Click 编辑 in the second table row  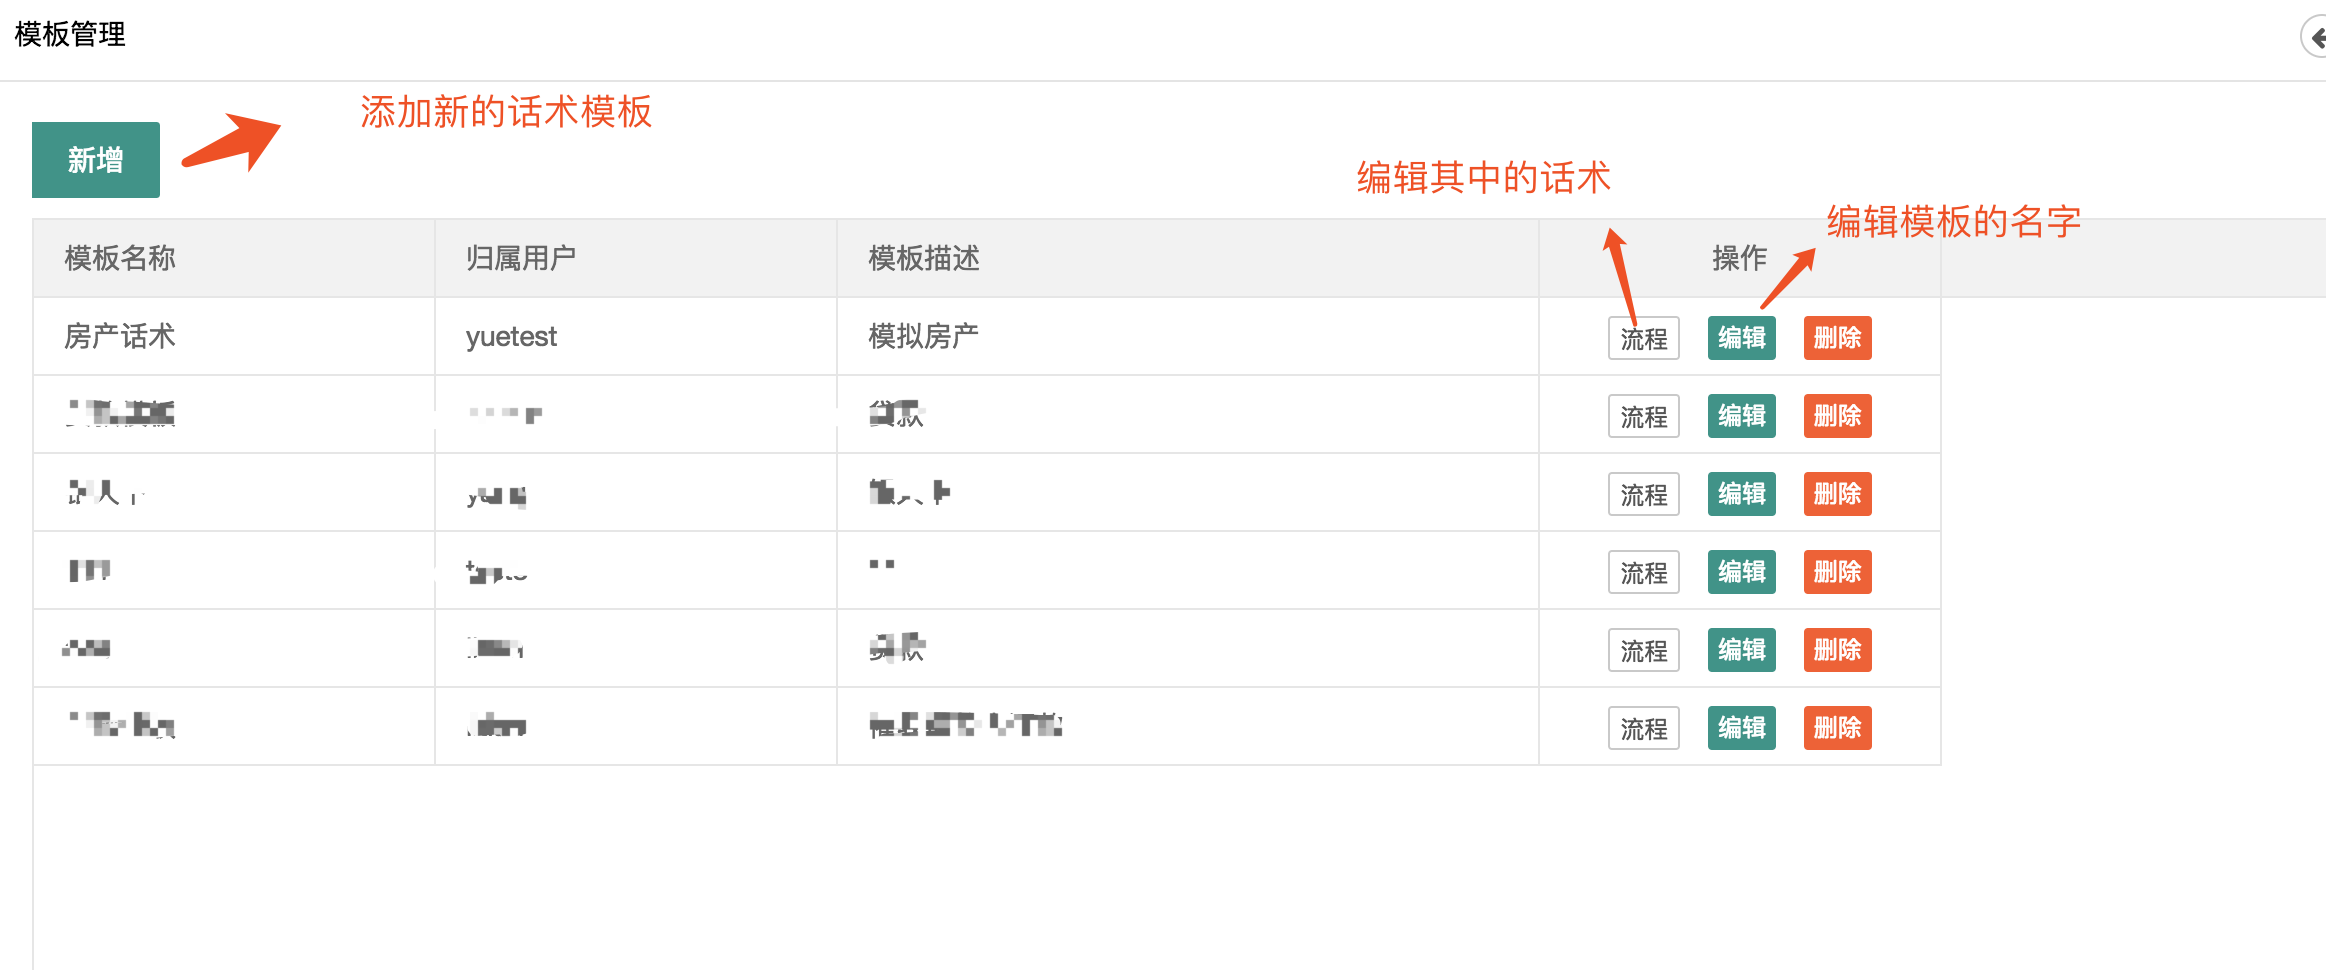pos(1741,416)
